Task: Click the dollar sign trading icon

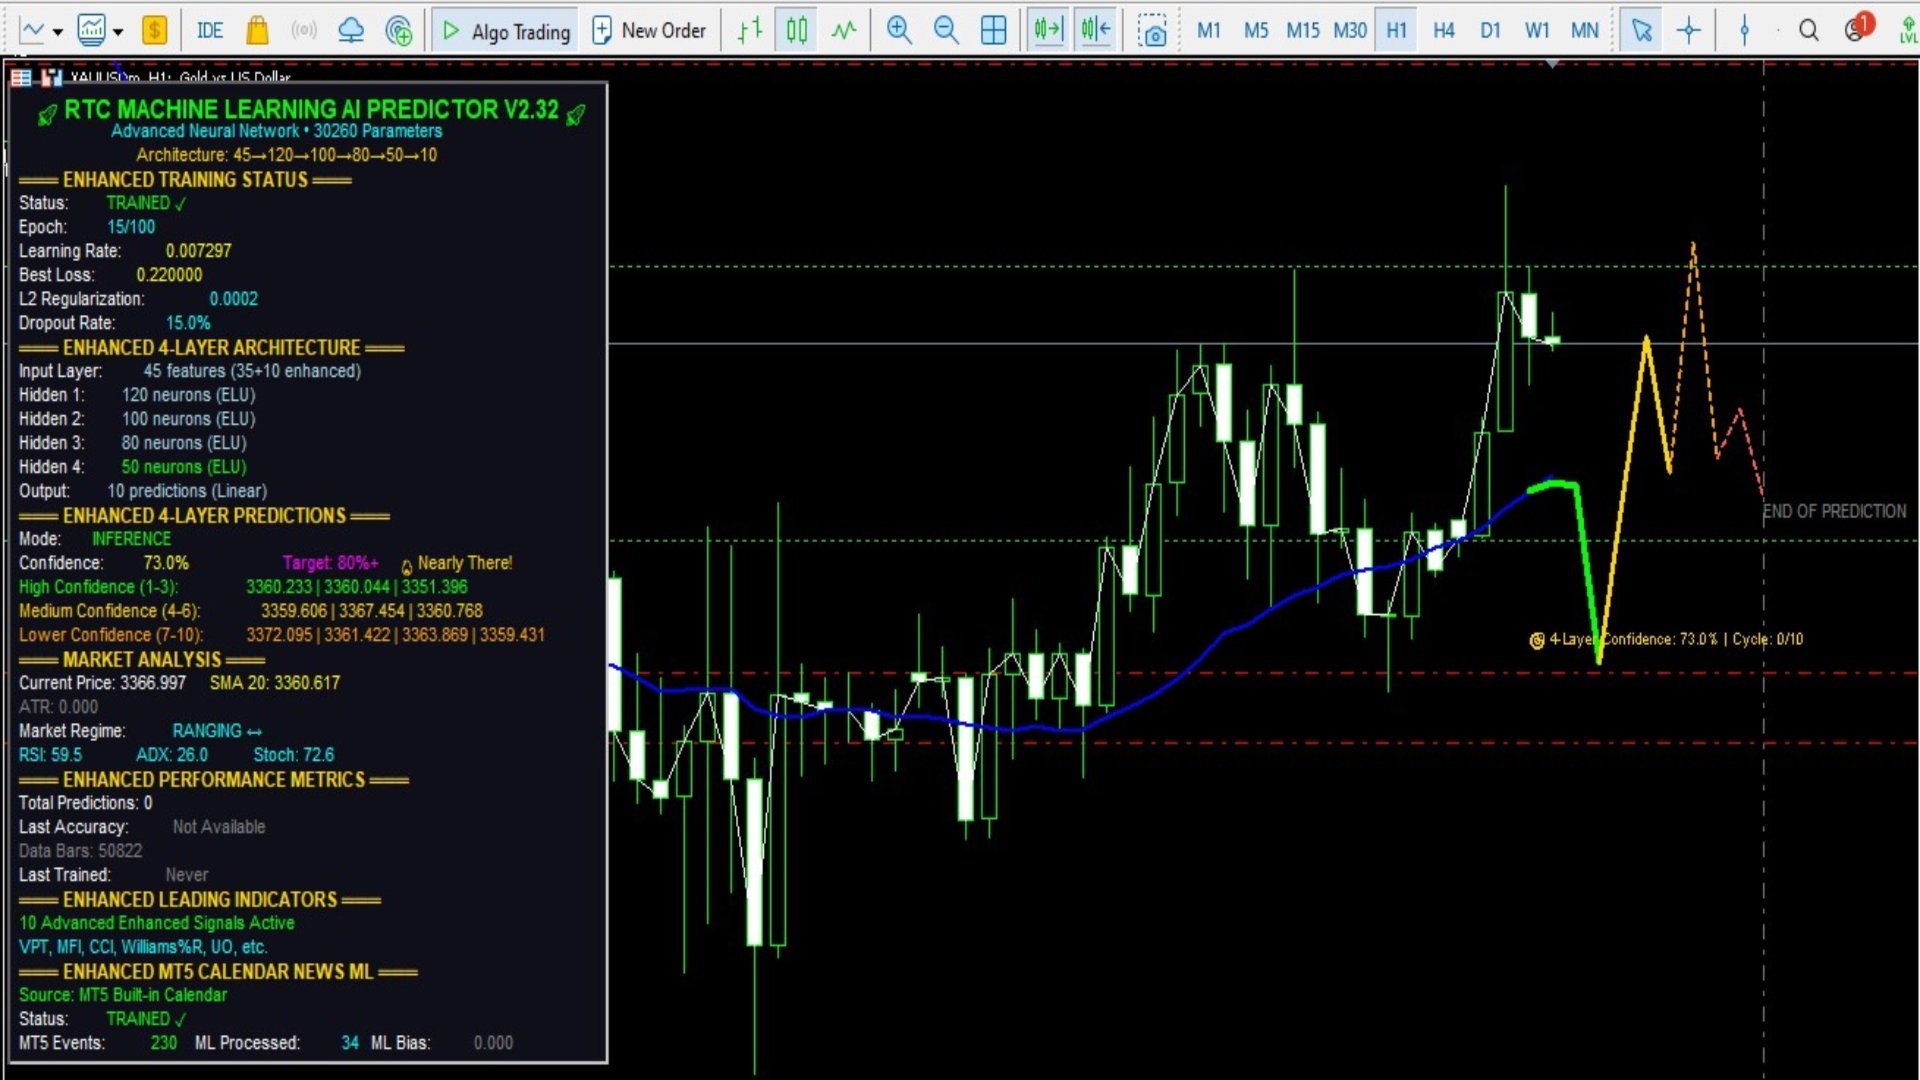Action: (154, 30)
